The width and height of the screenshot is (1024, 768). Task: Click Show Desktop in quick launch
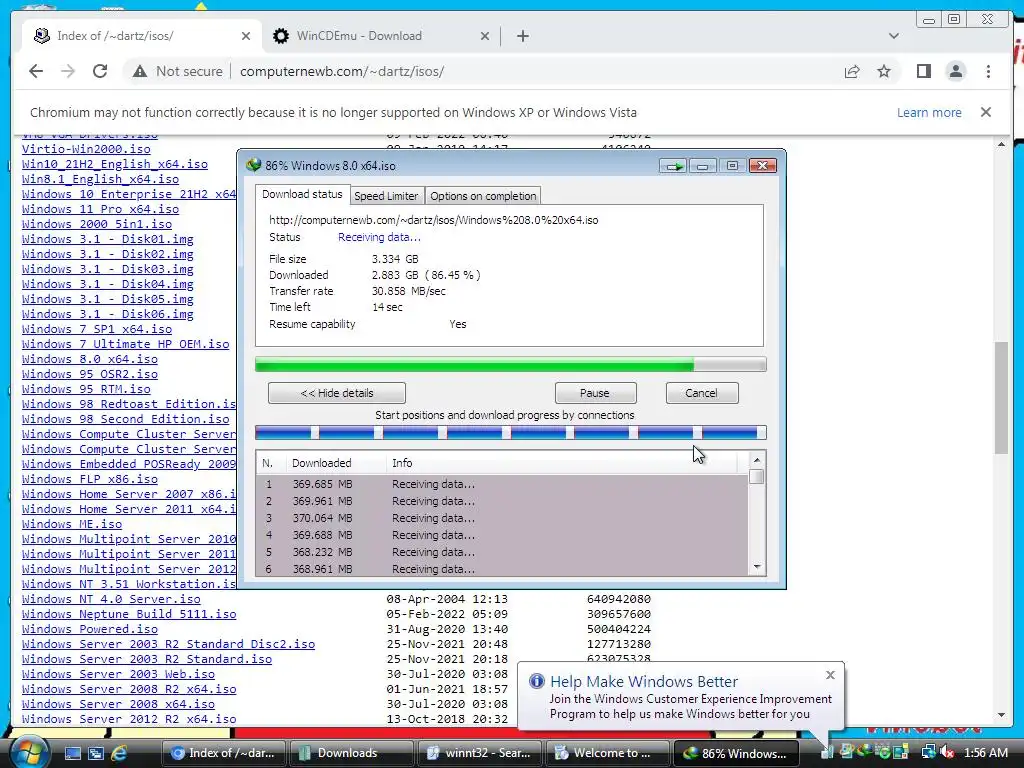pos(72,753)
